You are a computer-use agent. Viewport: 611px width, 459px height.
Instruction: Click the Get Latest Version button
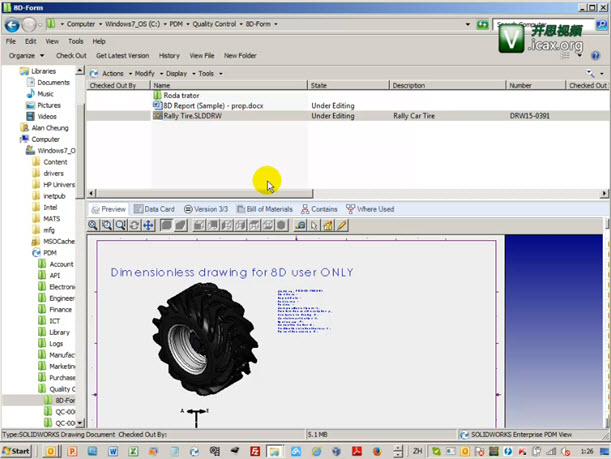(x=121, y=56)
